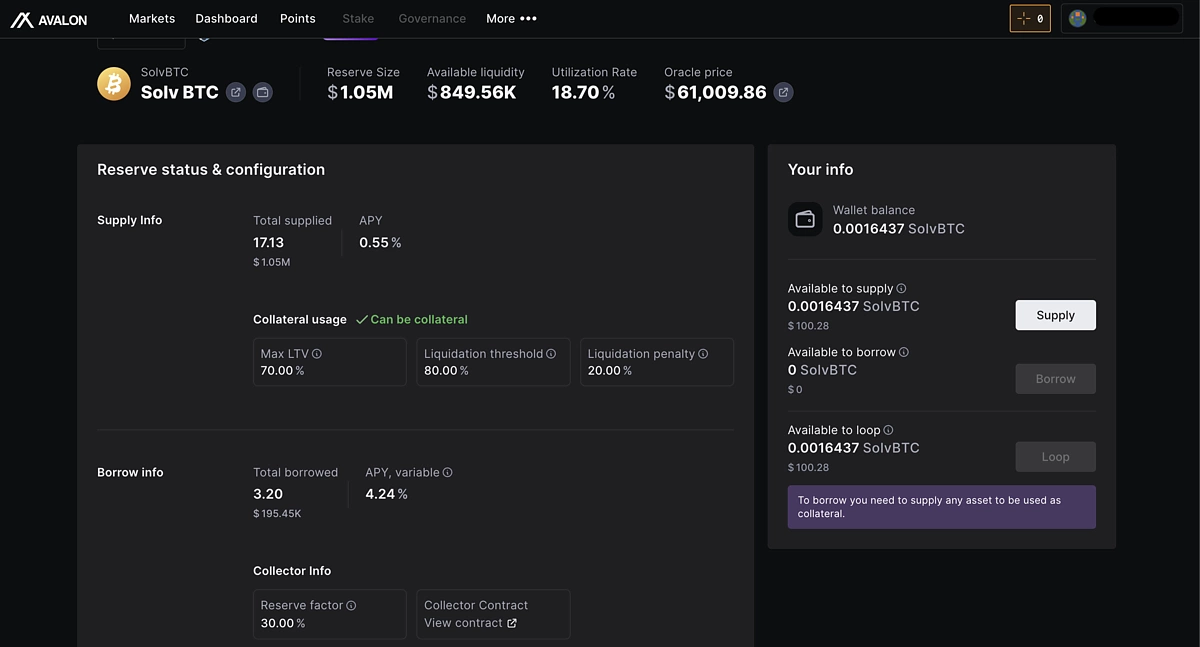Open connected wallet account button
Image resolution: width=1200 pixels, height=647 pixels.
pos(1122,19)
